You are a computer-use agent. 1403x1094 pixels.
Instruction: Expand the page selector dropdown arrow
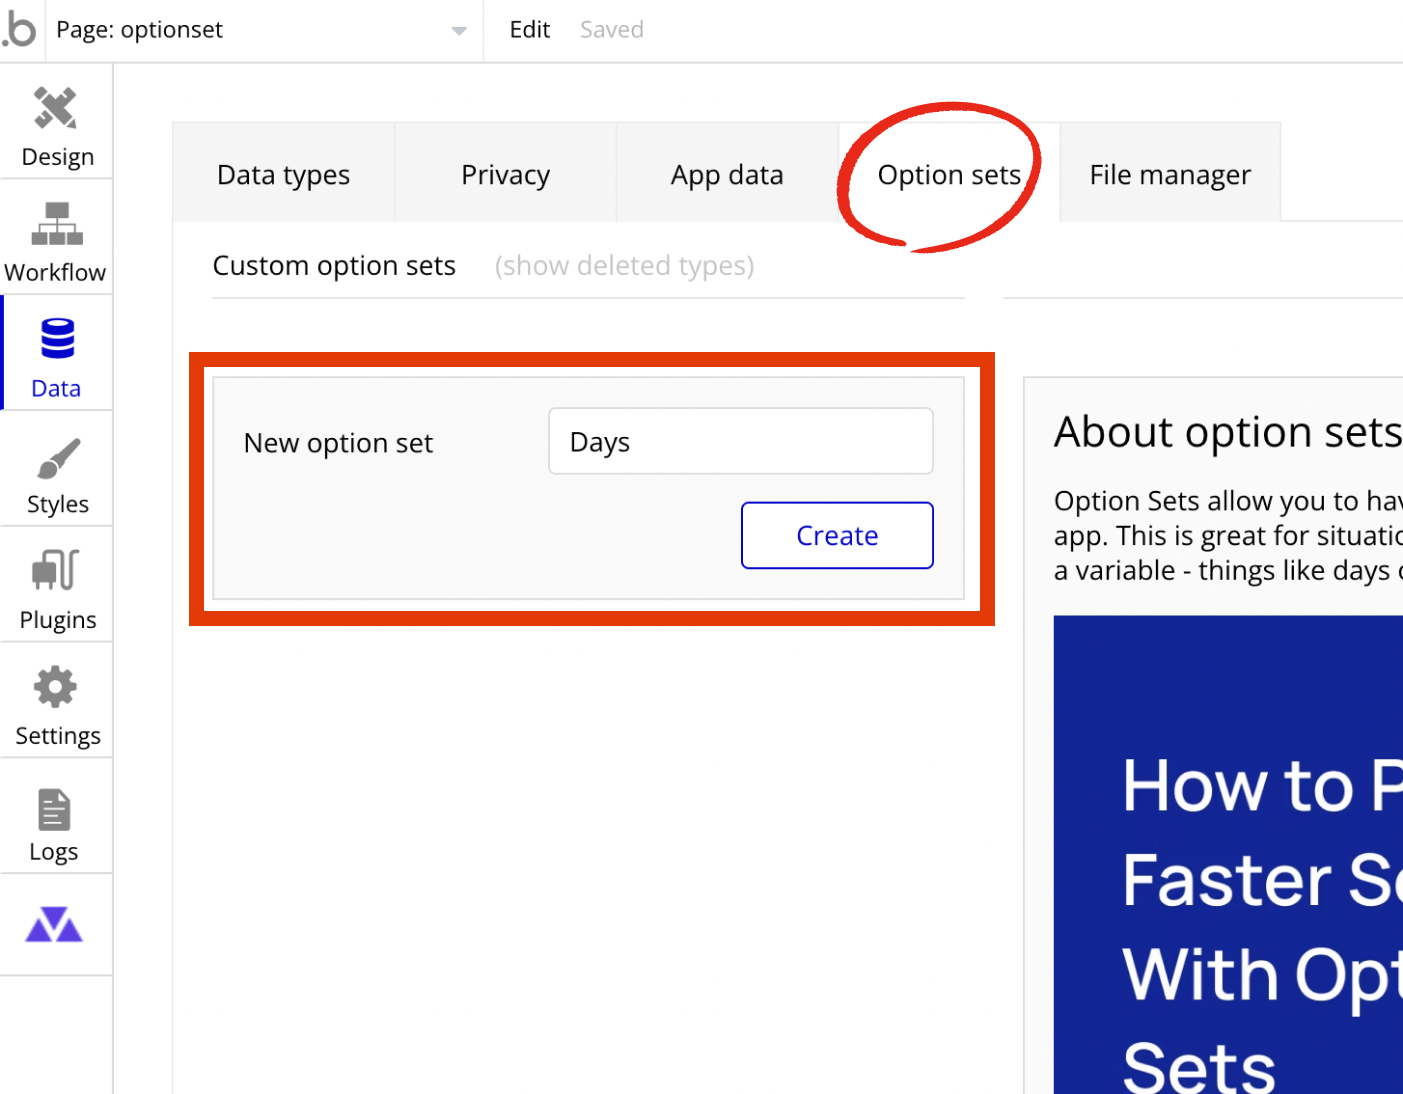pyautogui.click(x=458, y=31)
